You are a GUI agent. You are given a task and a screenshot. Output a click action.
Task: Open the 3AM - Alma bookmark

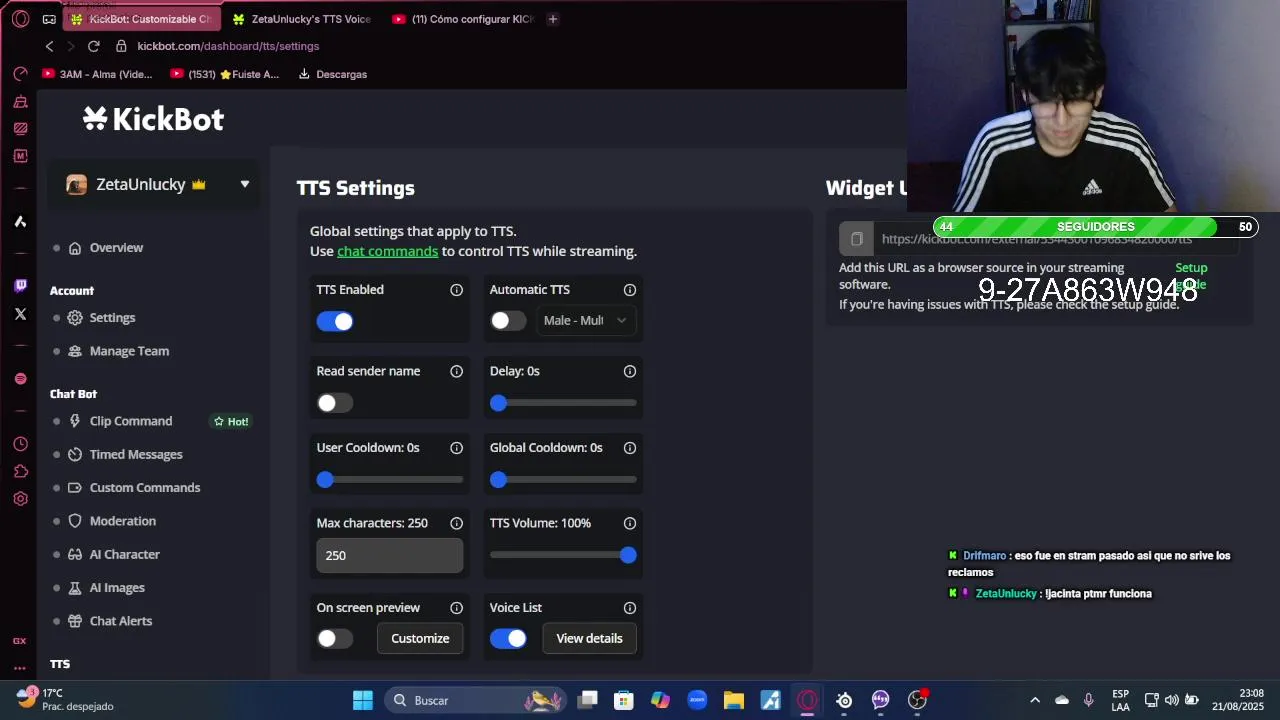[98, 74]
